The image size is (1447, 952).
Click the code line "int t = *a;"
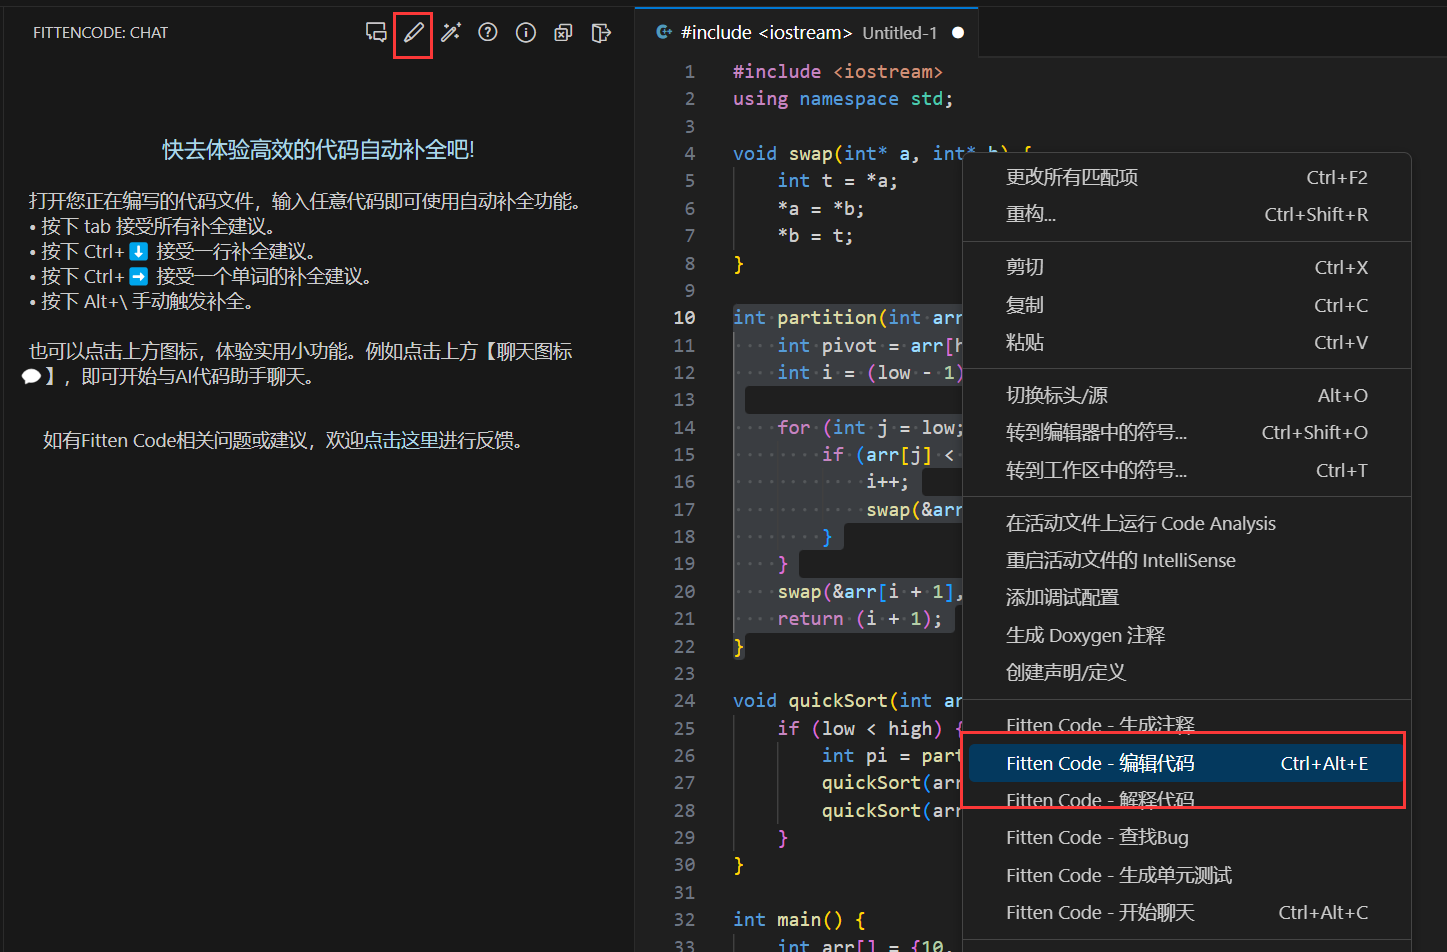point(838,181)
